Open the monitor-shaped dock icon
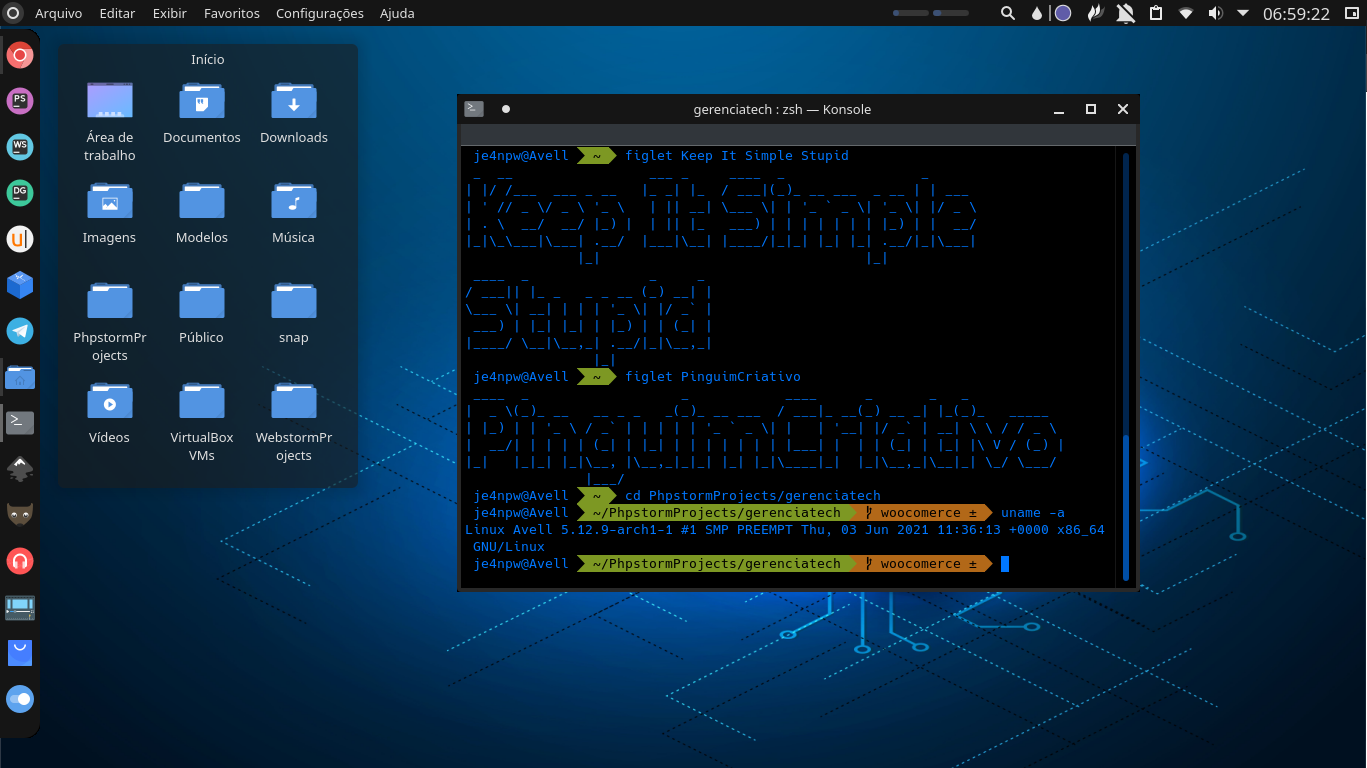The width and height of the screenshot is (1367, 768). 20,607
